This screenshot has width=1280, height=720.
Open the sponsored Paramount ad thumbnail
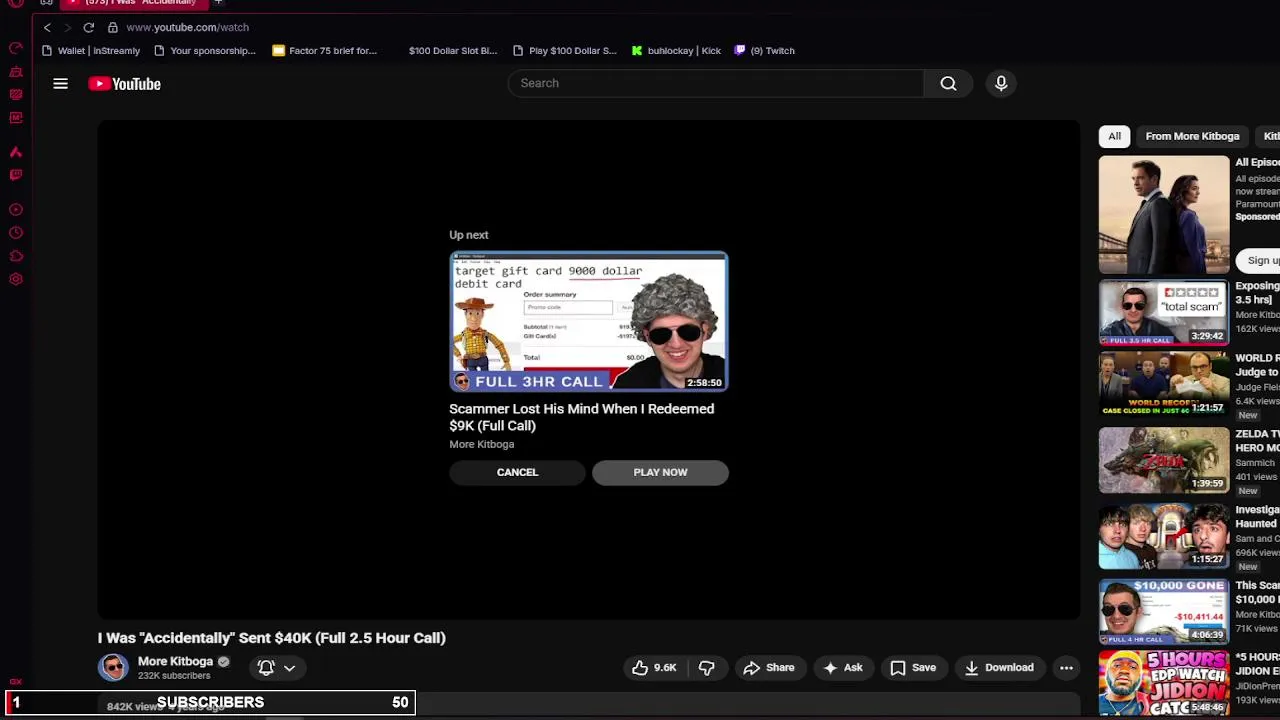click(x=1164, y=215)
